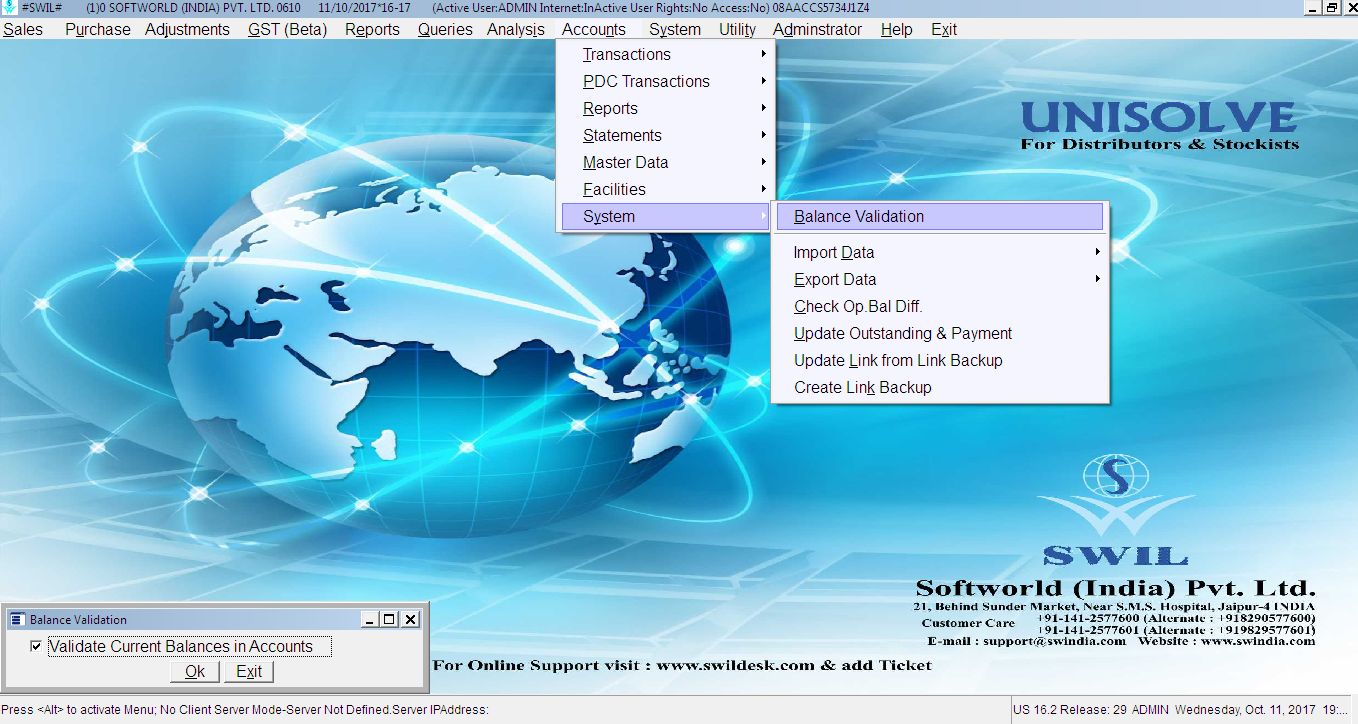Click the 'Press <Alt> to activate Menu' status text

point(79,710)
